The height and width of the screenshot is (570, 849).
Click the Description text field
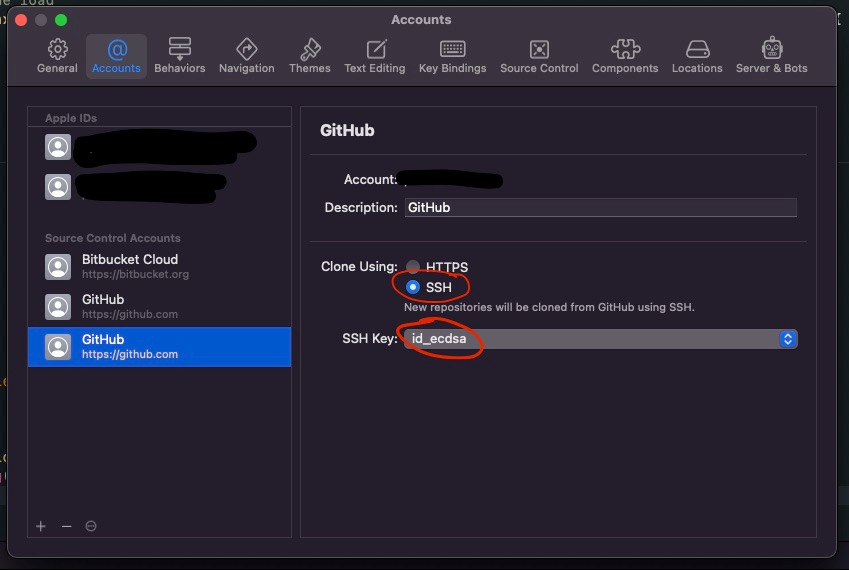(x=600, y=207)
